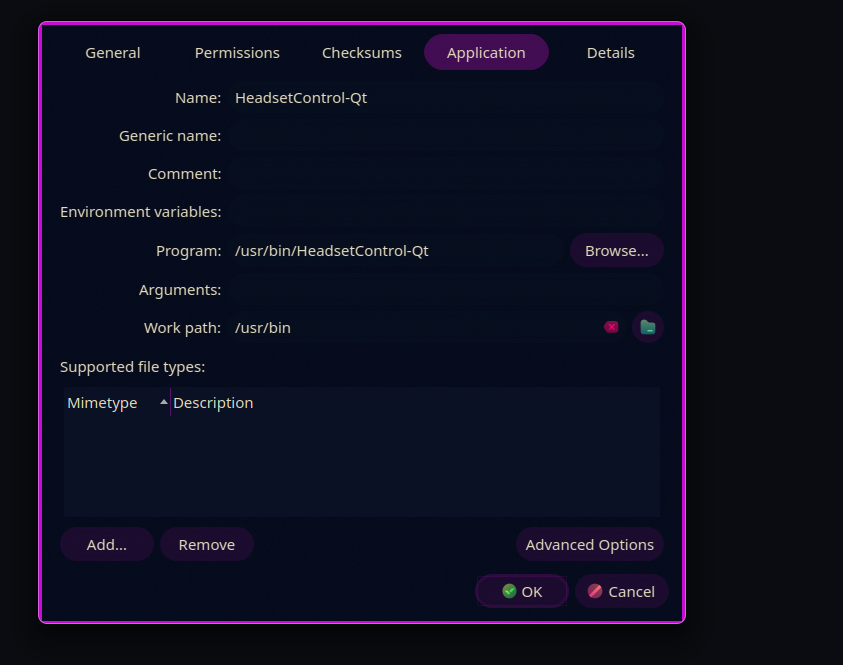Click the Program path field
The height and width of the screenshot is (665, 843).
point(397,251)
